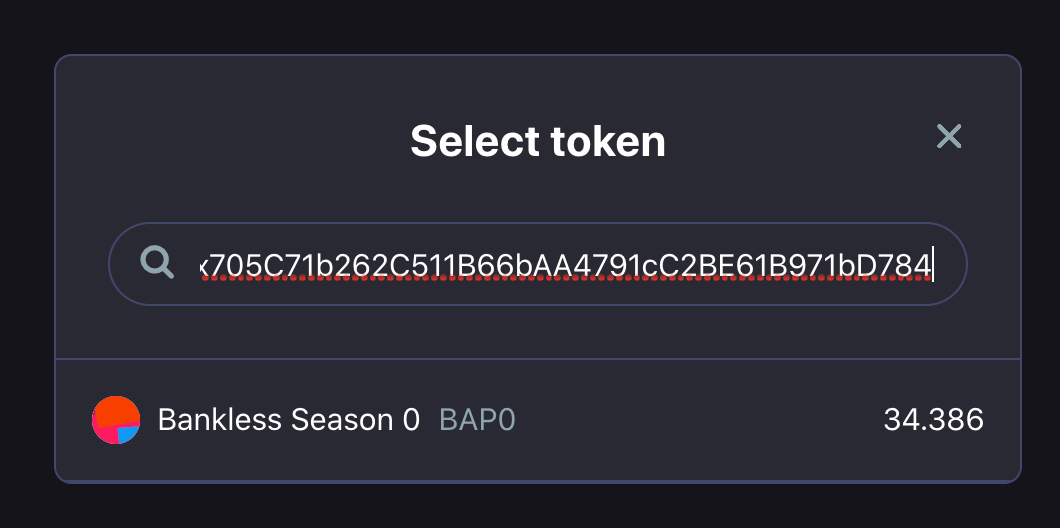This screenshot has height=528, width=1060.
Task: Click the red-underlined contract address text
Action: pos(565,266)
